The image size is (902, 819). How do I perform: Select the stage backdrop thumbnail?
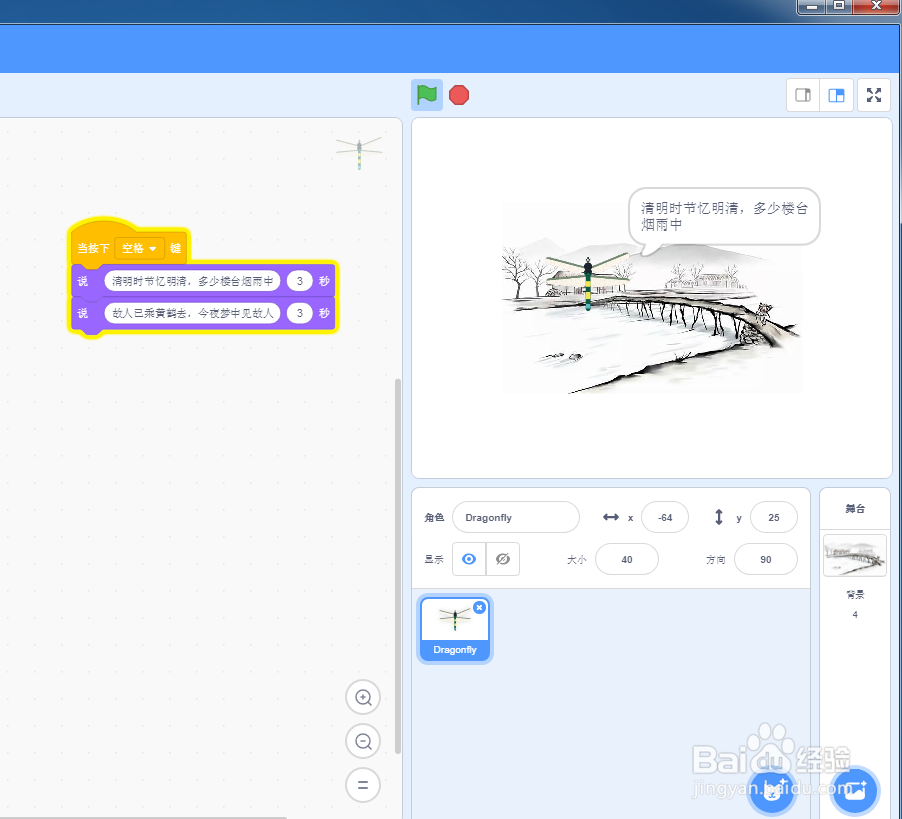point(855,555)
